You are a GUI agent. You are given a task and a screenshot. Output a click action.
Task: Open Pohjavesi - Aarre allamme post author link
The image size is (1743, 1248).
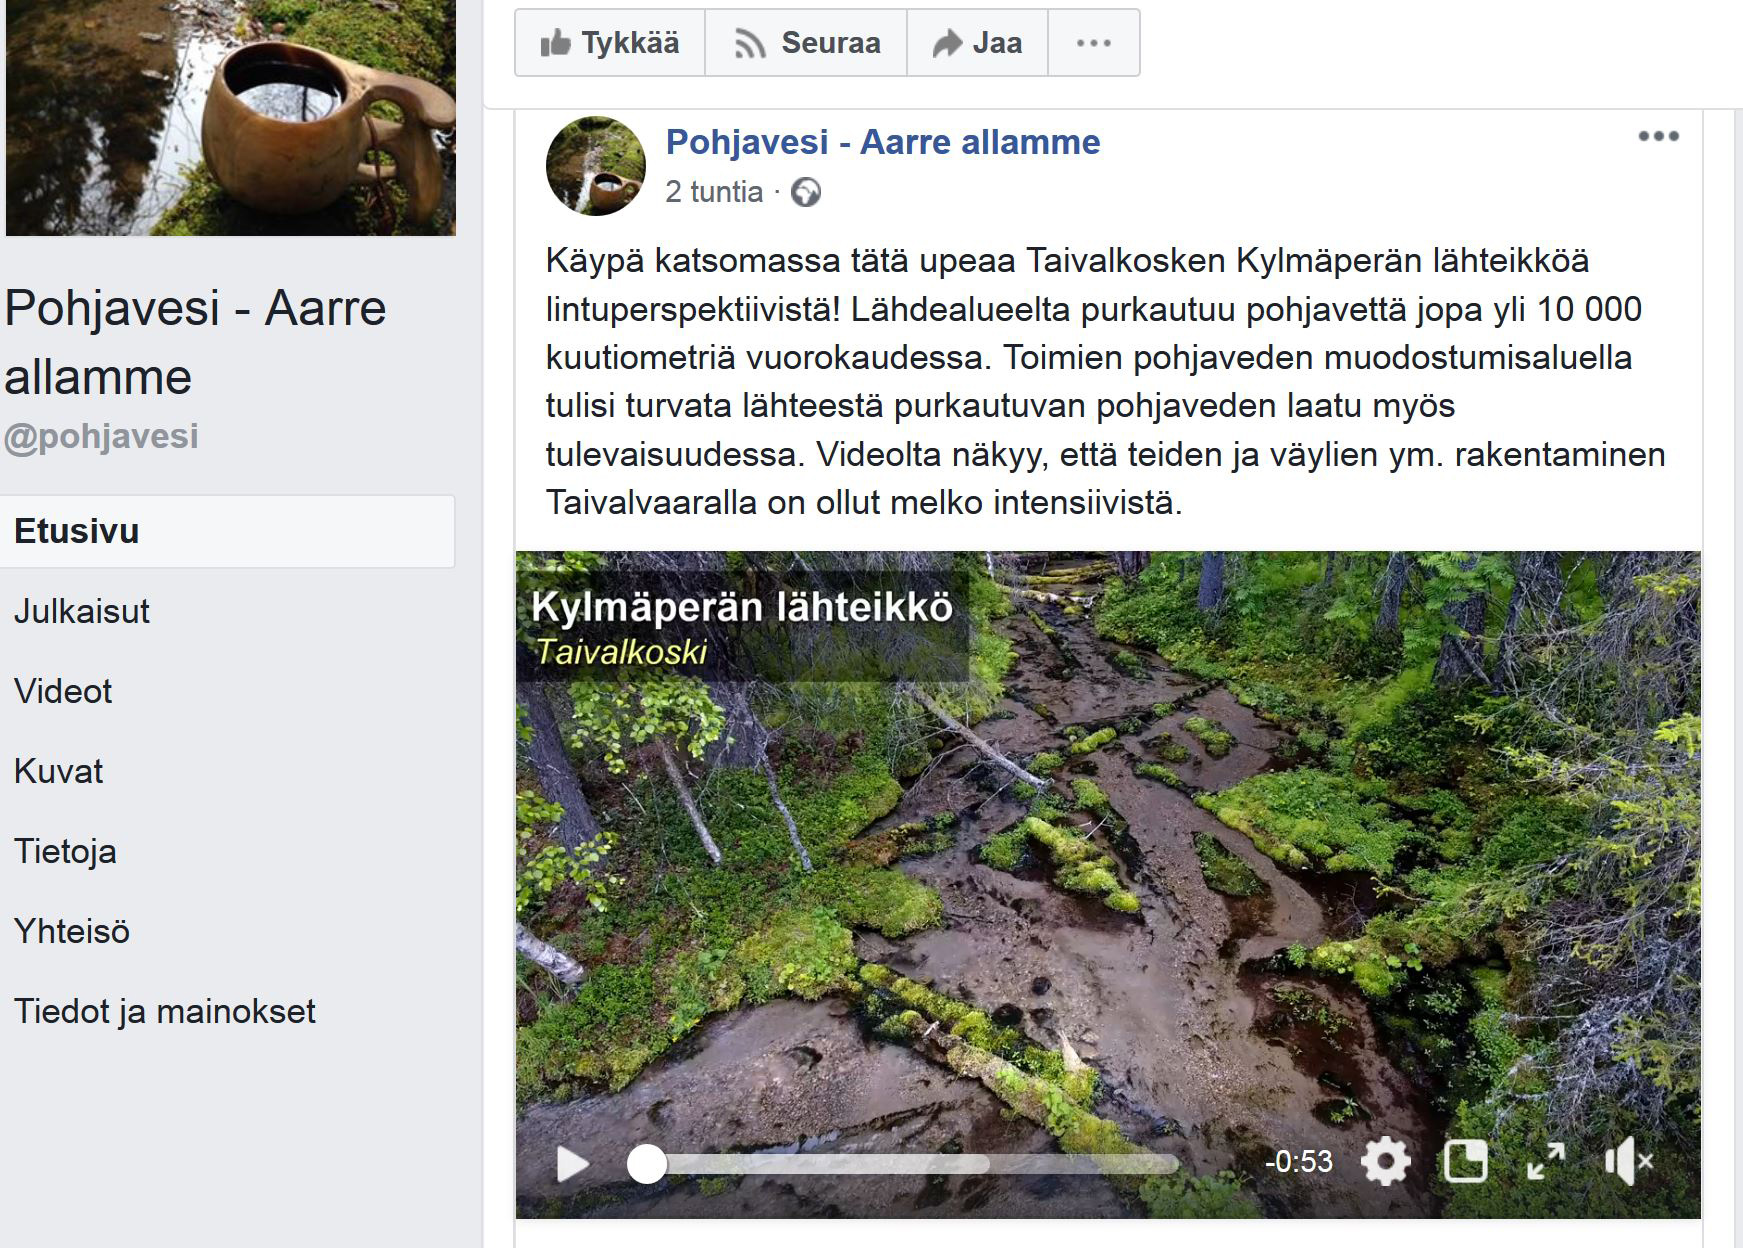click(x=883, y=142)
